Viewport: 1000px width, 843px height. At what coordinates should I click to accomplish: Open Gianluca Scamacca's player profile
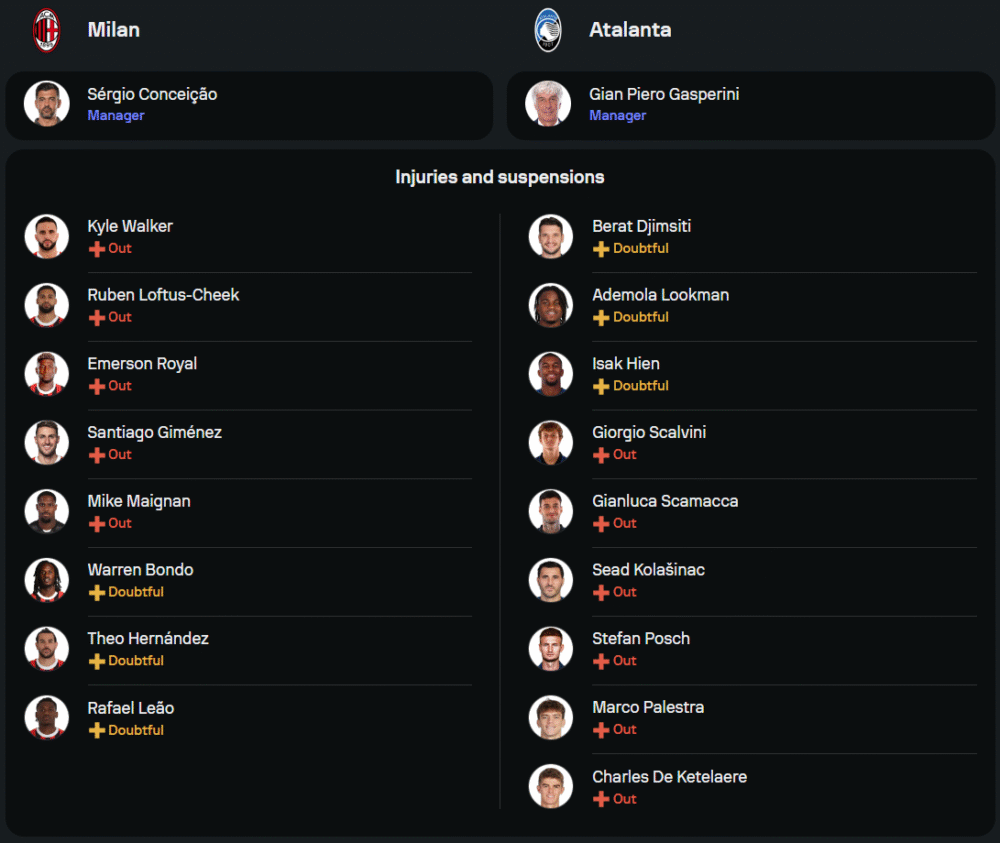[x=665, y=501]
